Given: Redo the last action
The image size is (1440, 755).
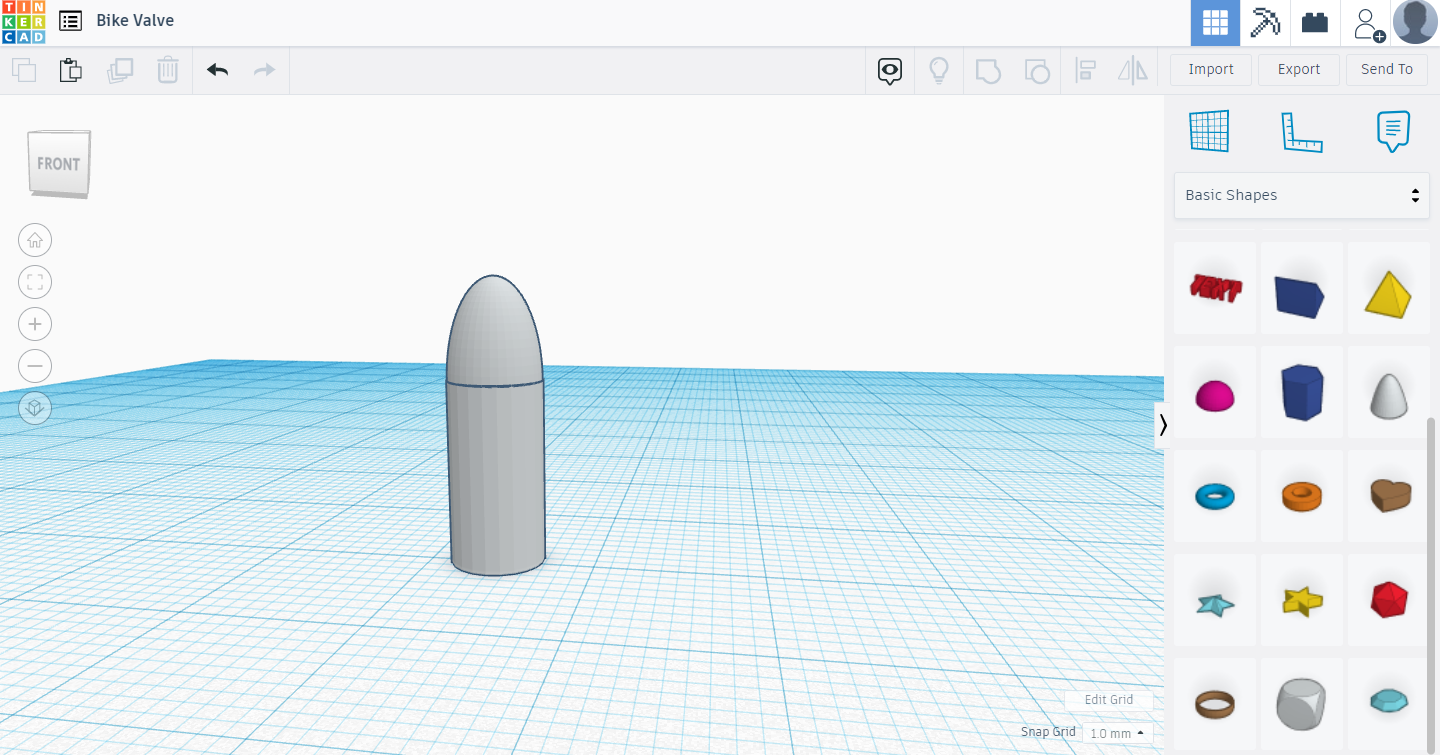Looking at the screenshot, I should (x=264, y=70).
